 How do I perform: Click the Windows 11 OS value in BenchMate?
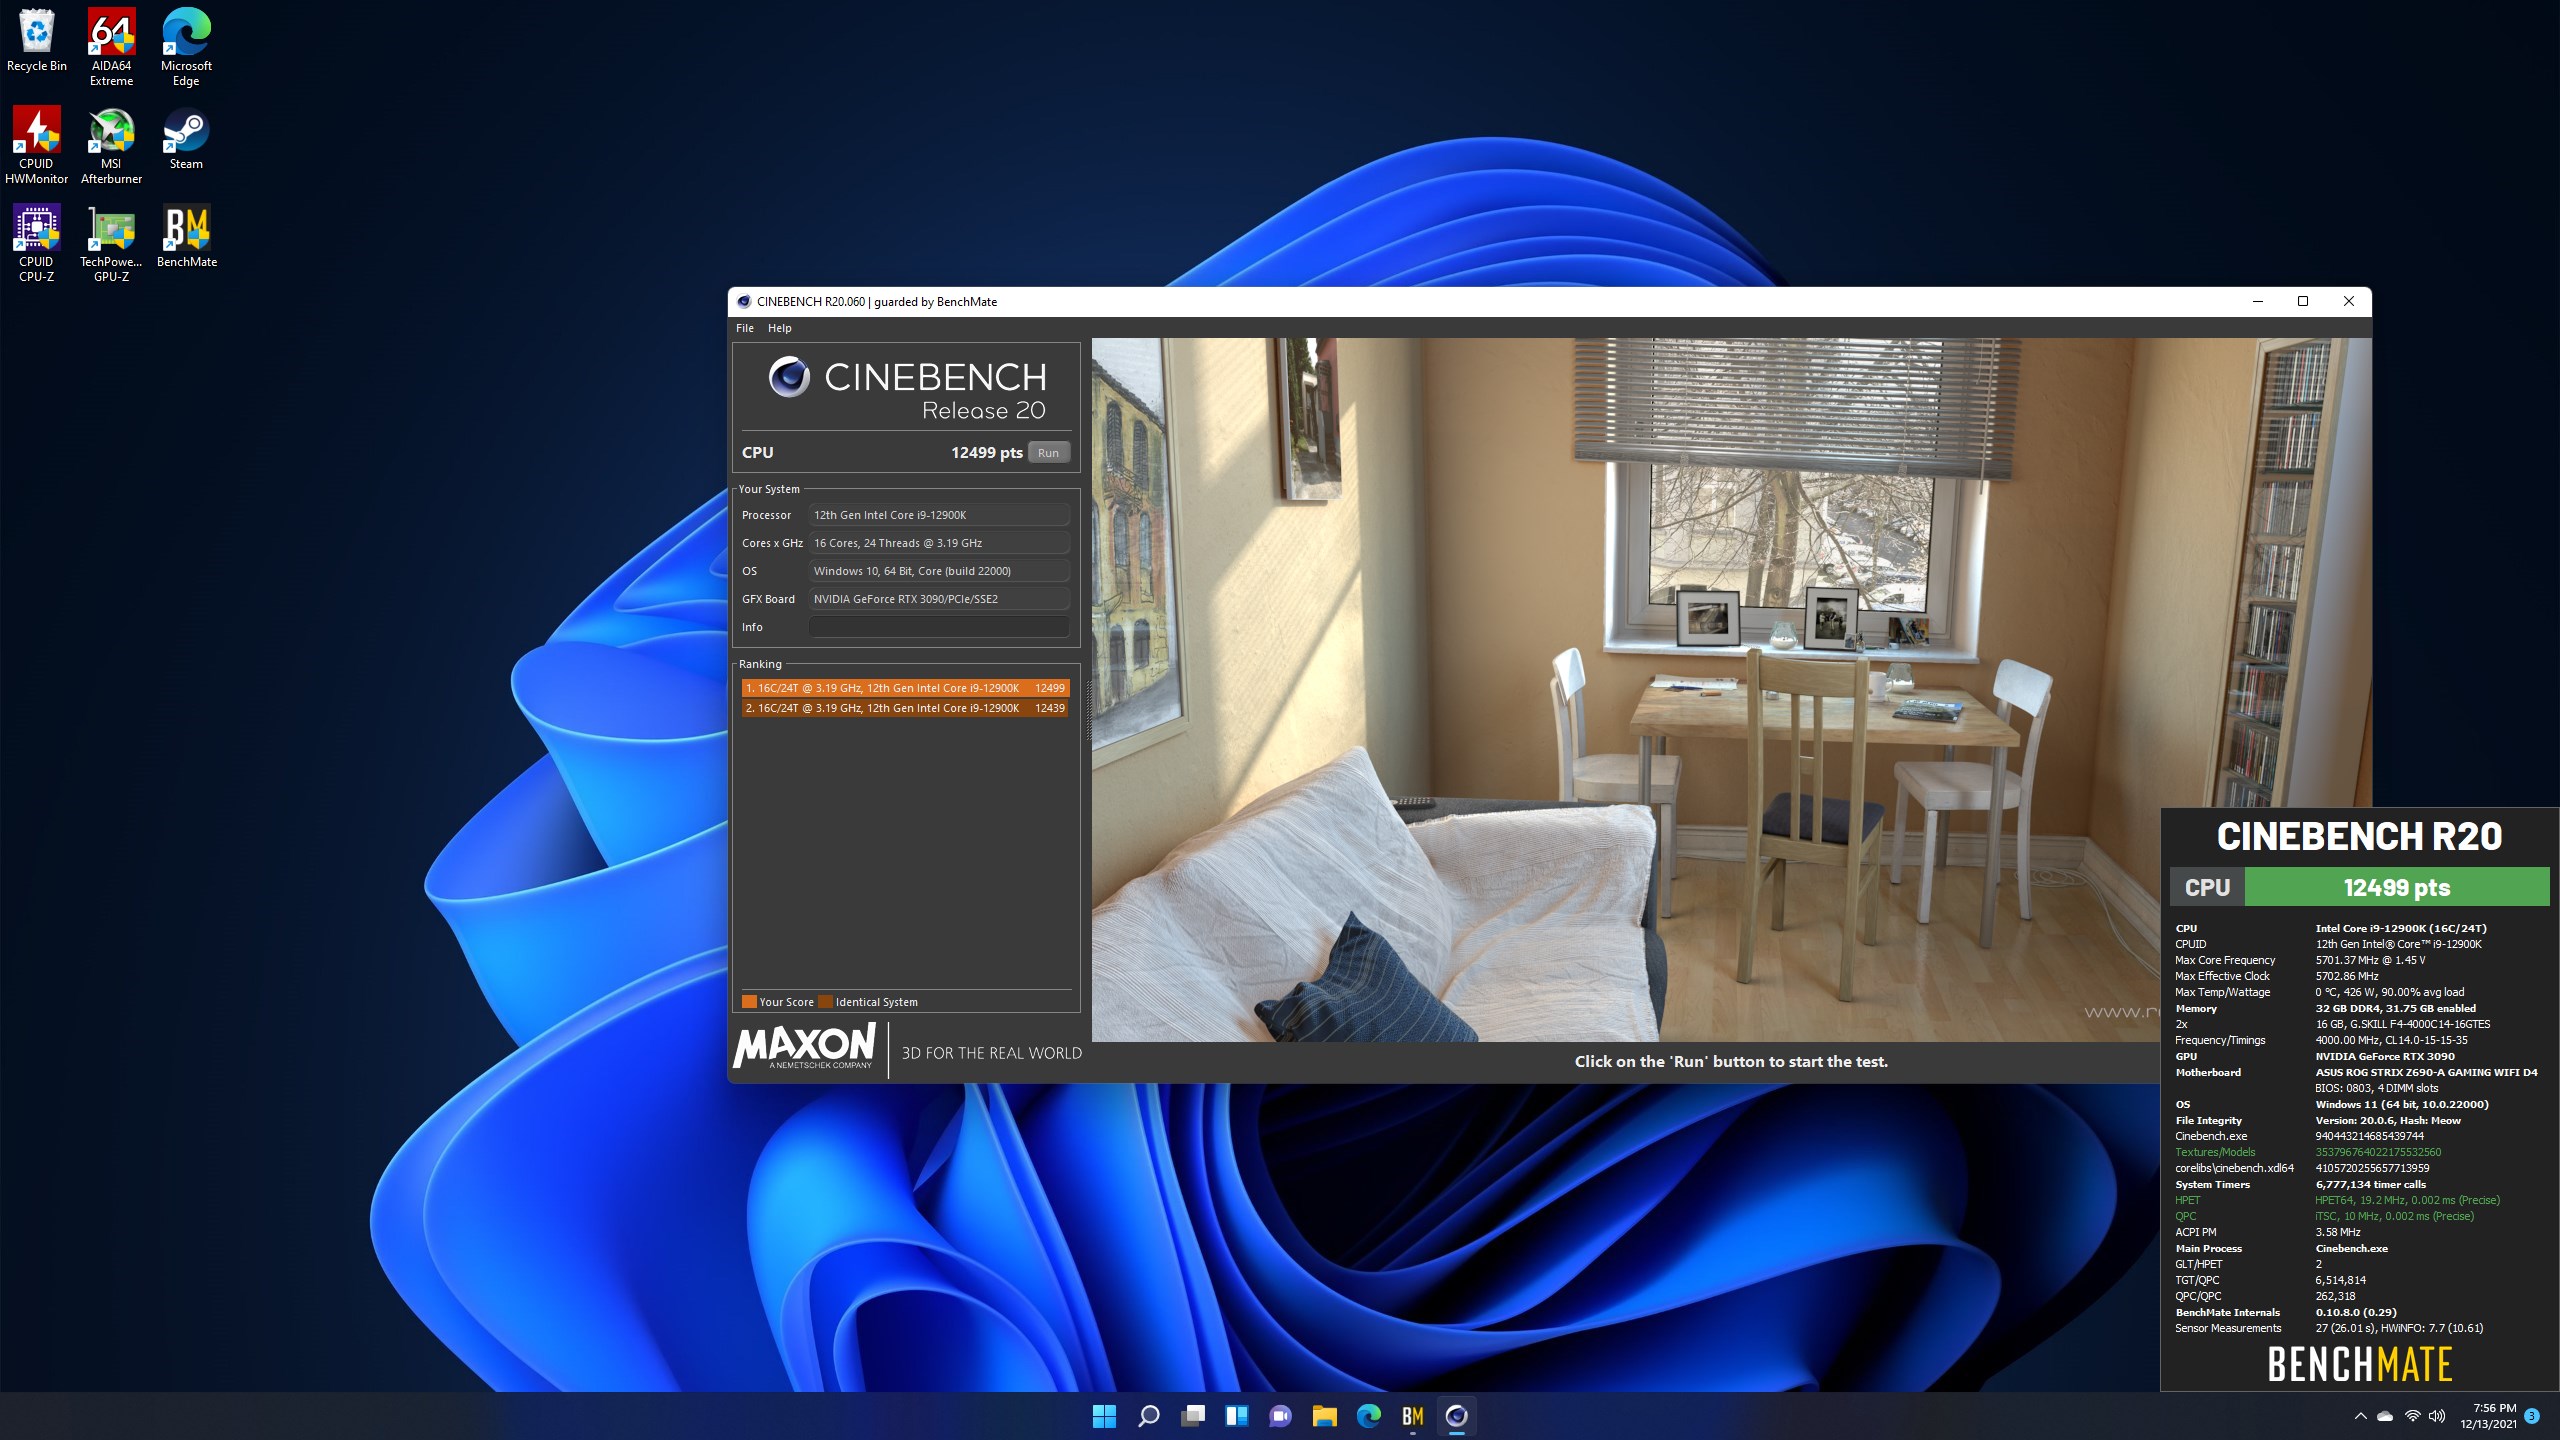pos(2401,1104)
